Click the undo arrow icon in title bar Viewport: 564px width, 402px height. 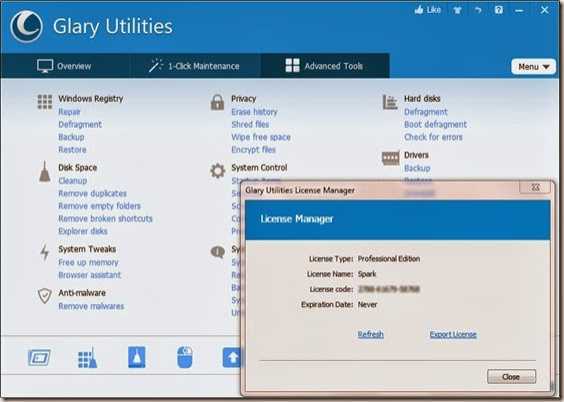point(478,10)
